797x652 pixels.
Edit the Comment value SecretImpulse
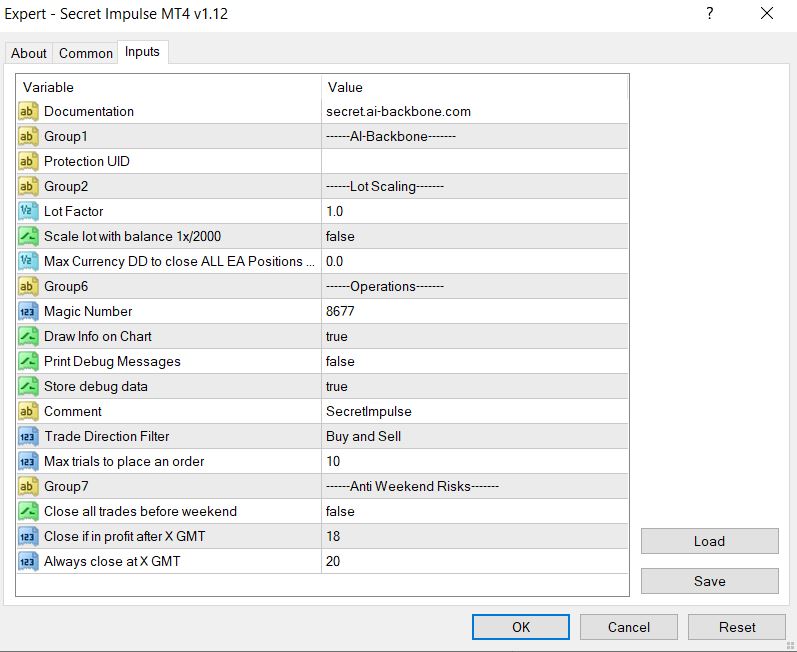pyautogui.click(x=475, y=411)
